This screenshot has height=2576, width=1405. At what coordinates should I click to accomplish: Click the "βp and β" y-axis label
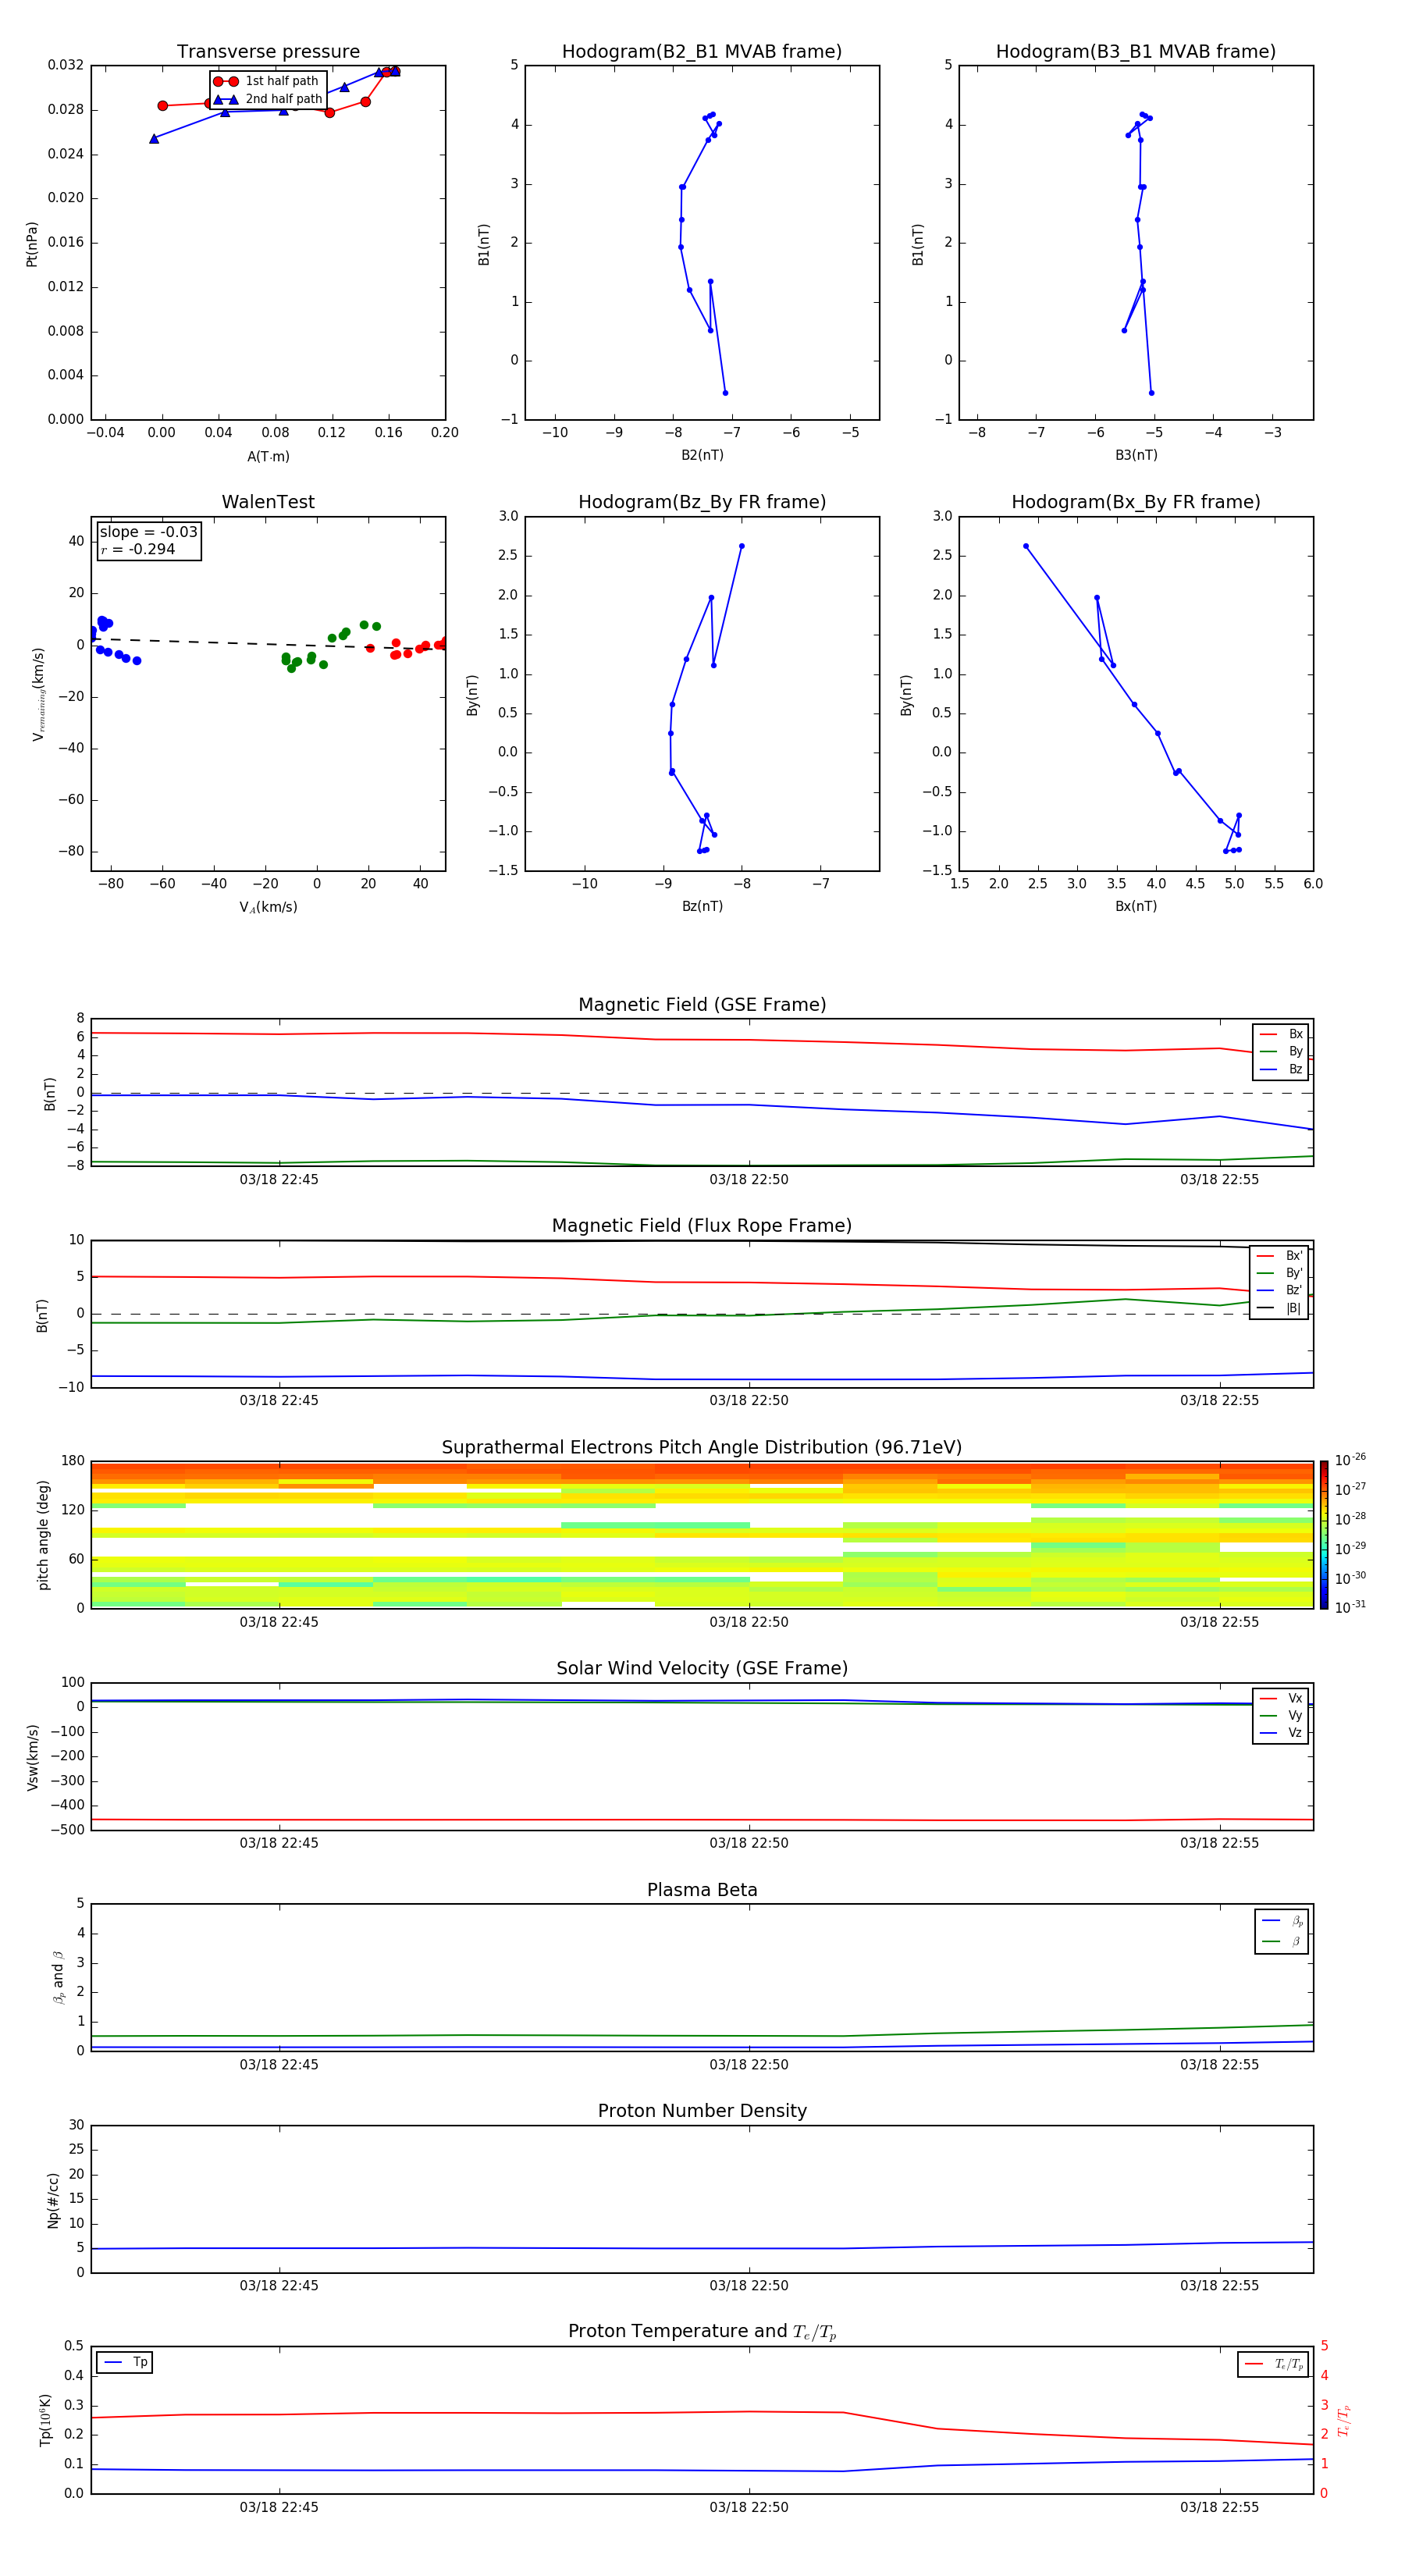[58, 1977]
